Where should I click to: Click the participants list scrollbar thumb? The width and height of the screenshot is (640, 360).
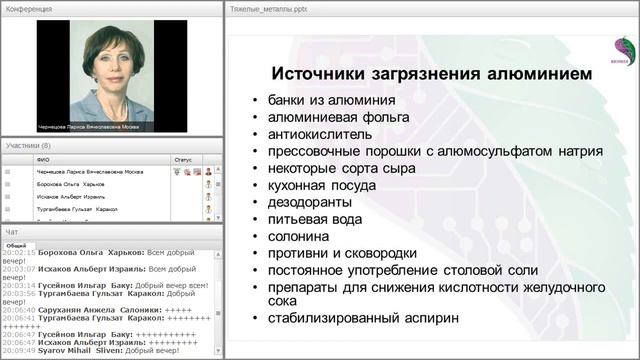[x=218, y=184]
